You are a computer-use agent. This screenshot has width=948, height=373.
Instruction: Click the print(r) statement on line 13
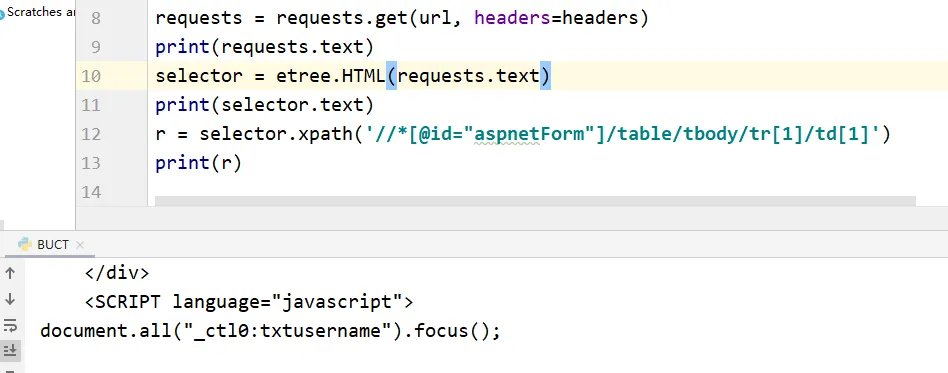198,163
